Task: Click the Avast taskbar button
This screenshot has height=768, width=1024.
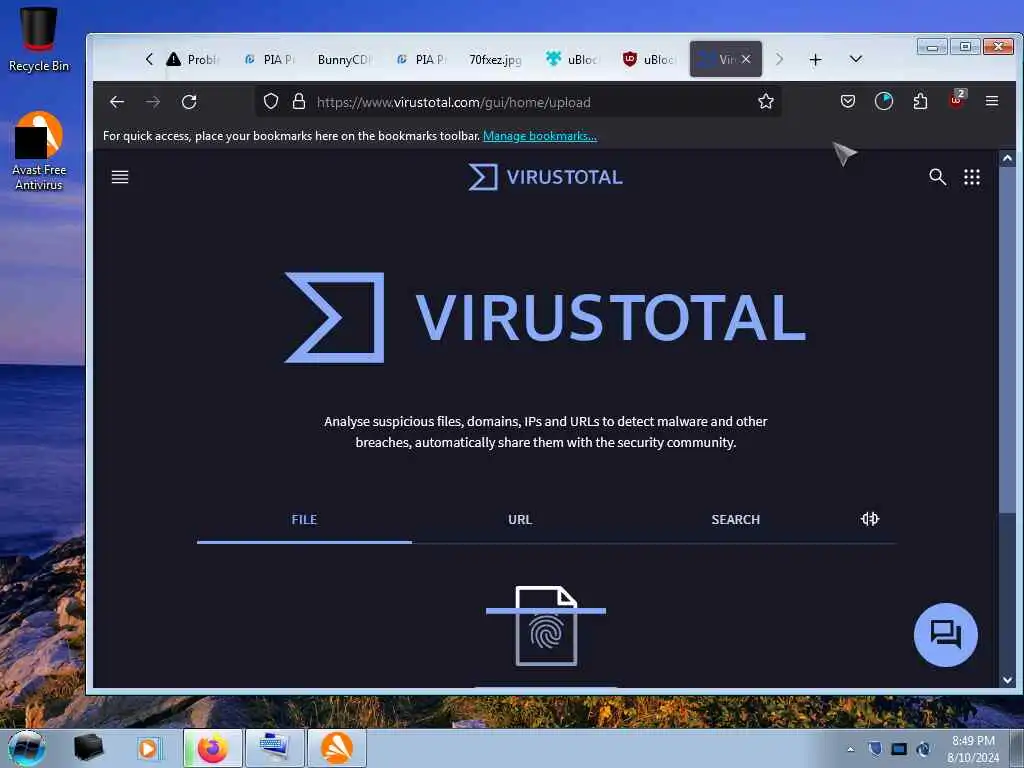Action: click(337, 748)
